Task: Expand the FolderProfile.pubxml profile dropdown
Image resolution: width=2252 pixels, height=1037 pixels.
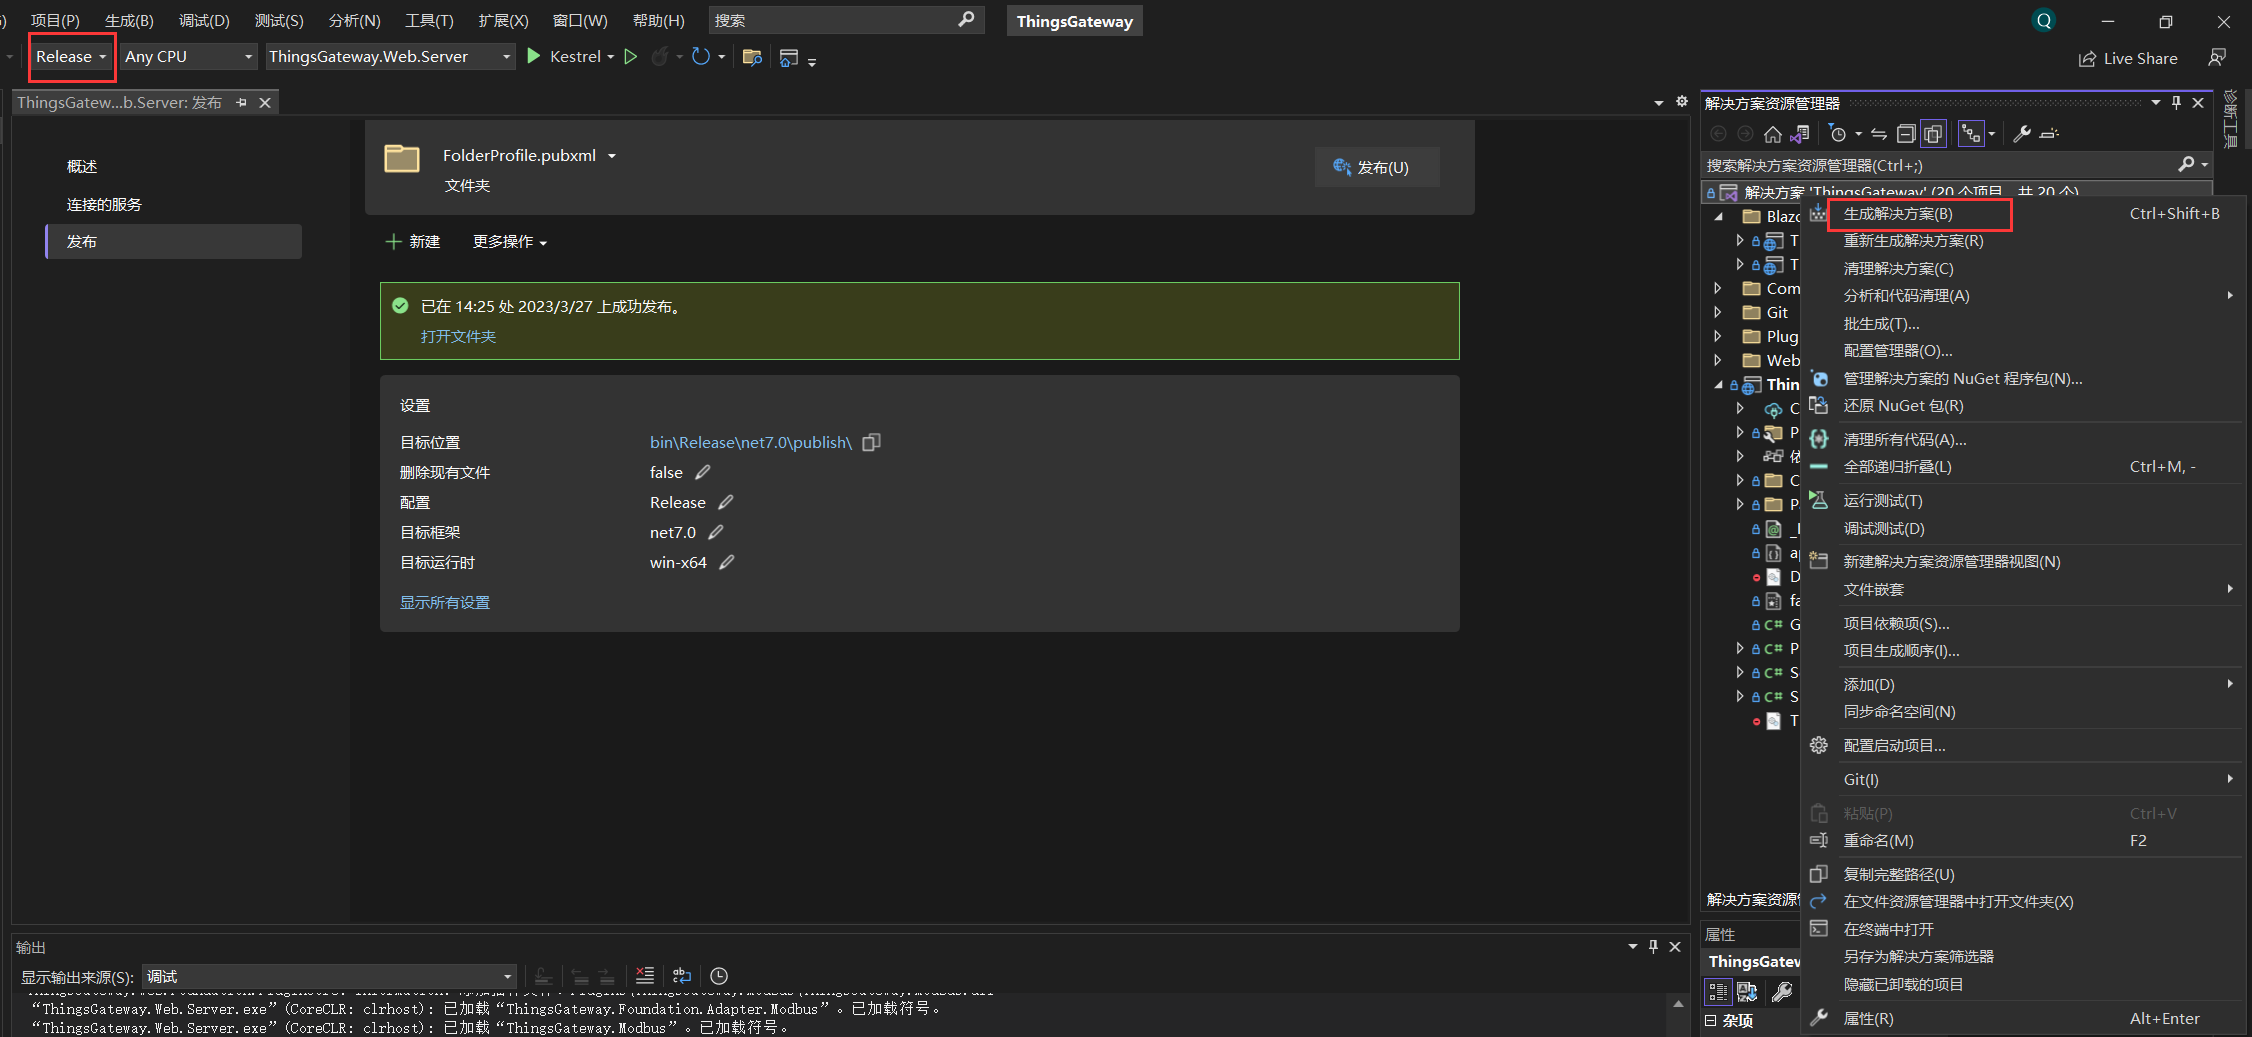Action: [x=612, y=156]
